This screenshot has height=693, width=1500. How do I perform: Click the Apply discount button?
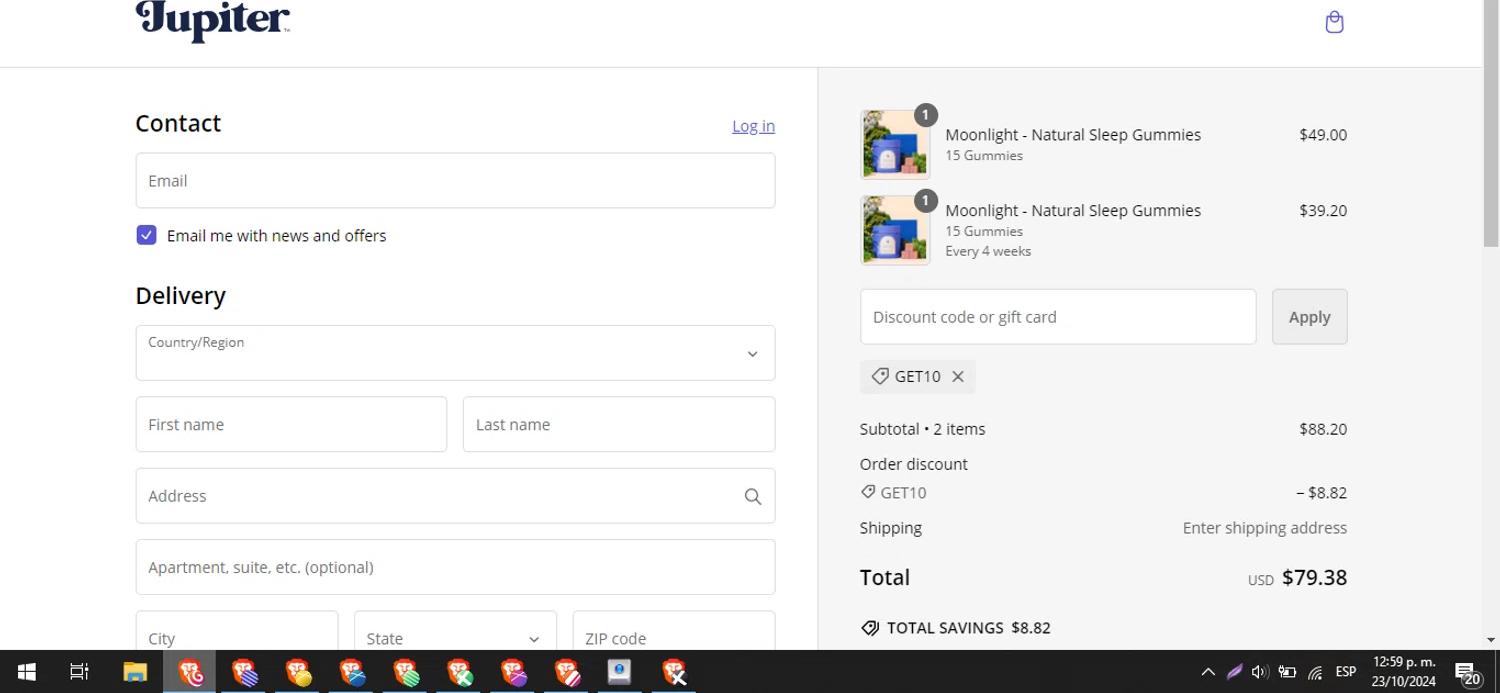1309,317
